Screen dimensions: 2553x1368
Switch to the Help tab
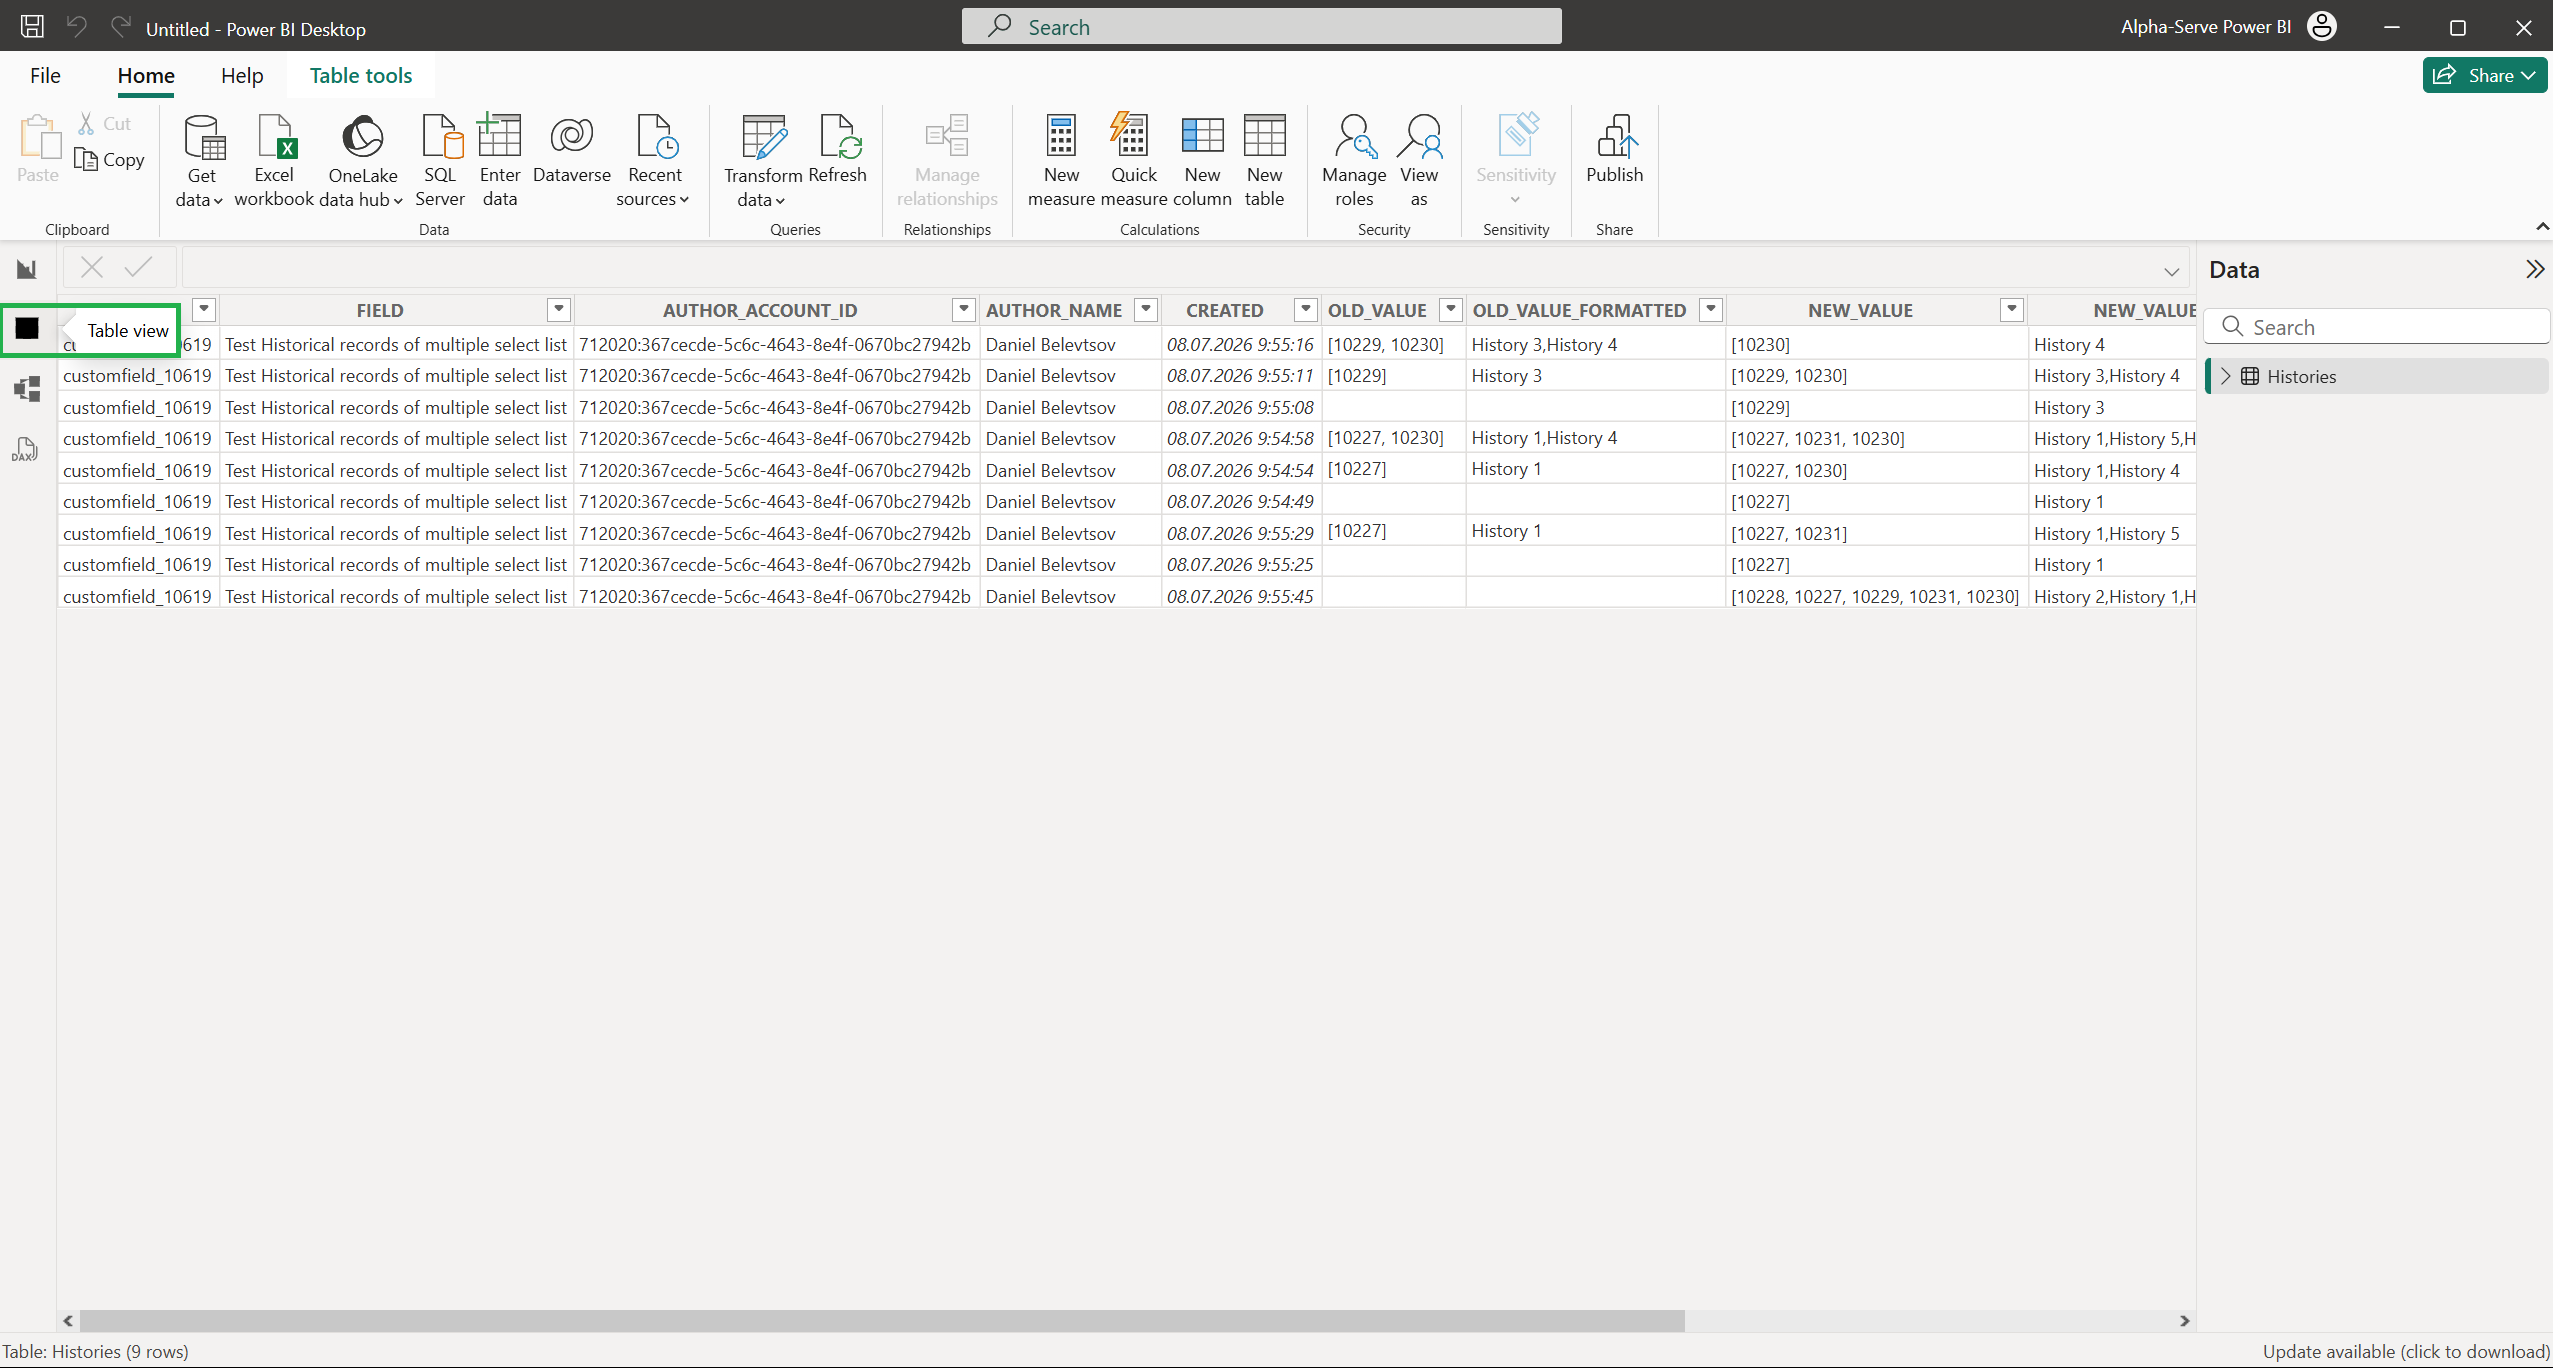pyautogui.click(x=242, y=75)
